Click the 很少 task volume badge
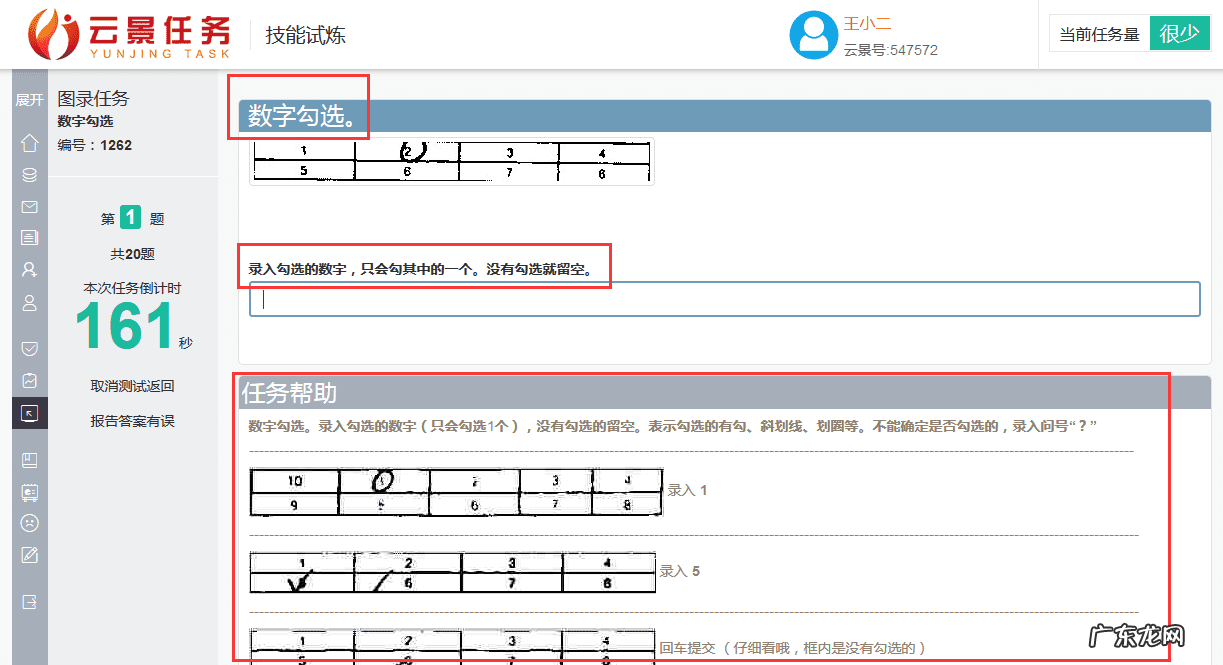Viewport: 1223px width, 665px height. 1179,32
